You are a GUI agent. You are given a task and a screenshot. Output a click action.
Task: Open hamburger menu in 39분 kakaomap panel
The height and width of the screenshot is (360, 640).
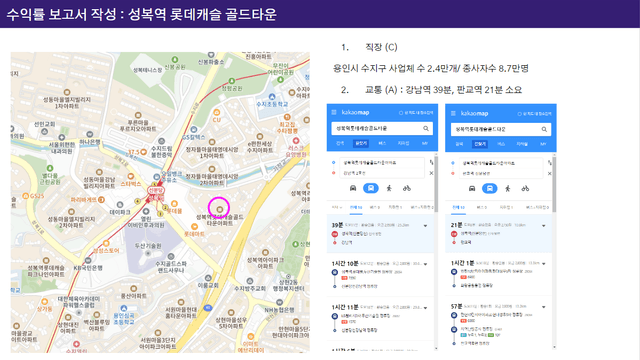[334, 112]
